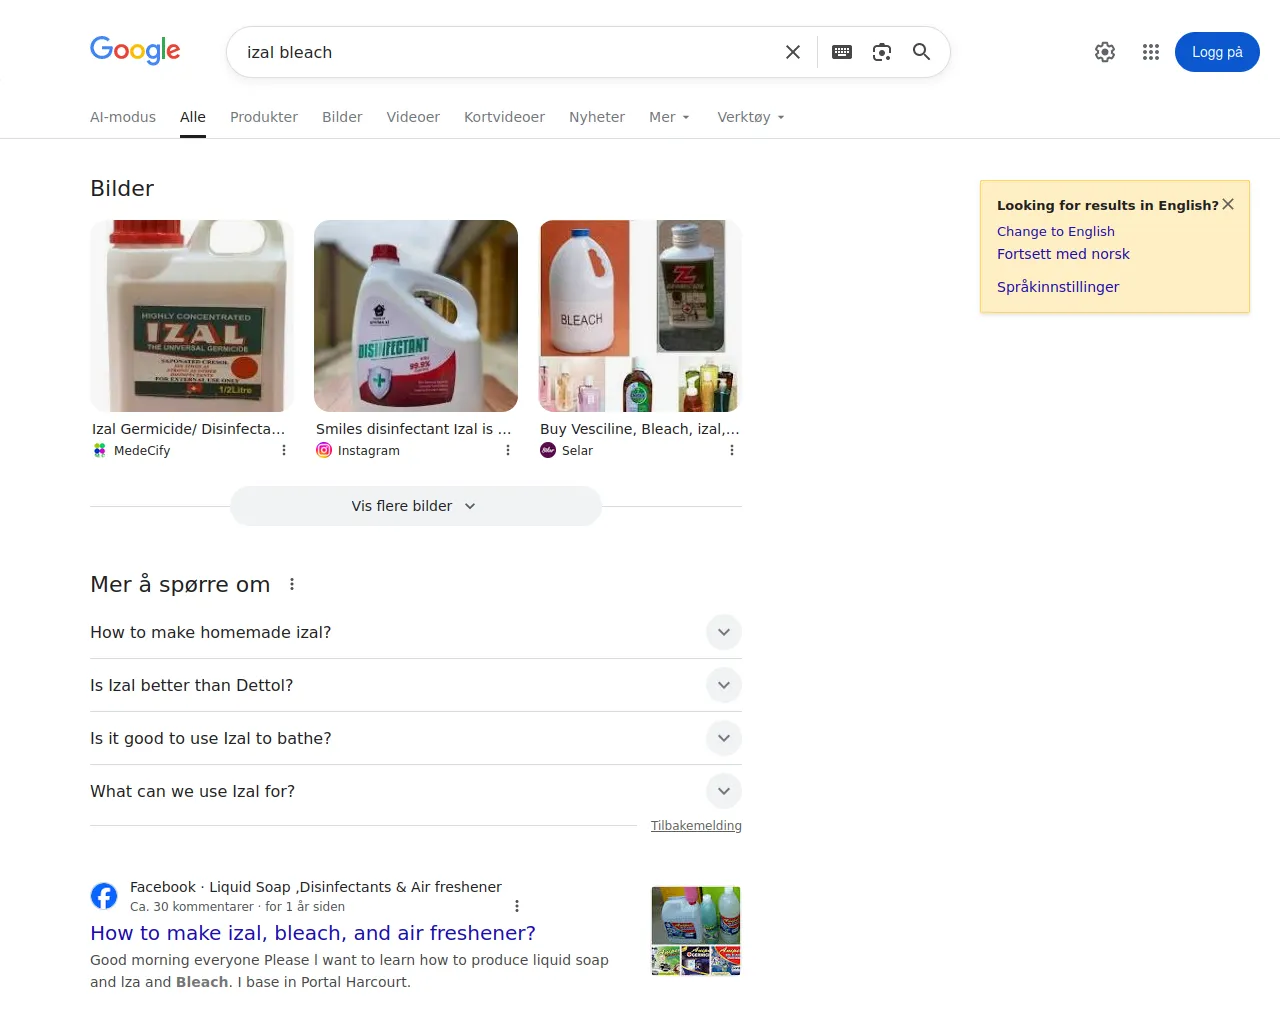This screenshot has height=1024, width=1280.
Task: Open the 'Verktøy' tools dropdown
Action: 751,117
